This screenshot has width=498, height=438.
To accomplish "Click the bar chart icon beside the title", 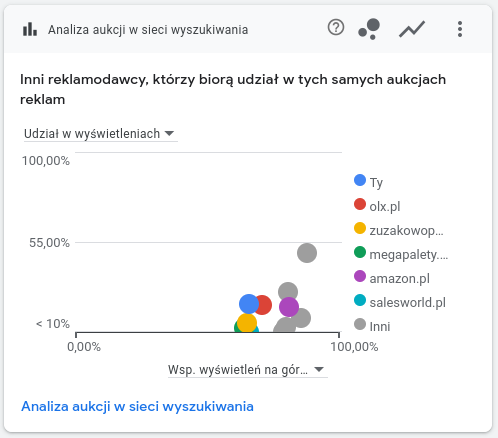I will click(30, 29).
